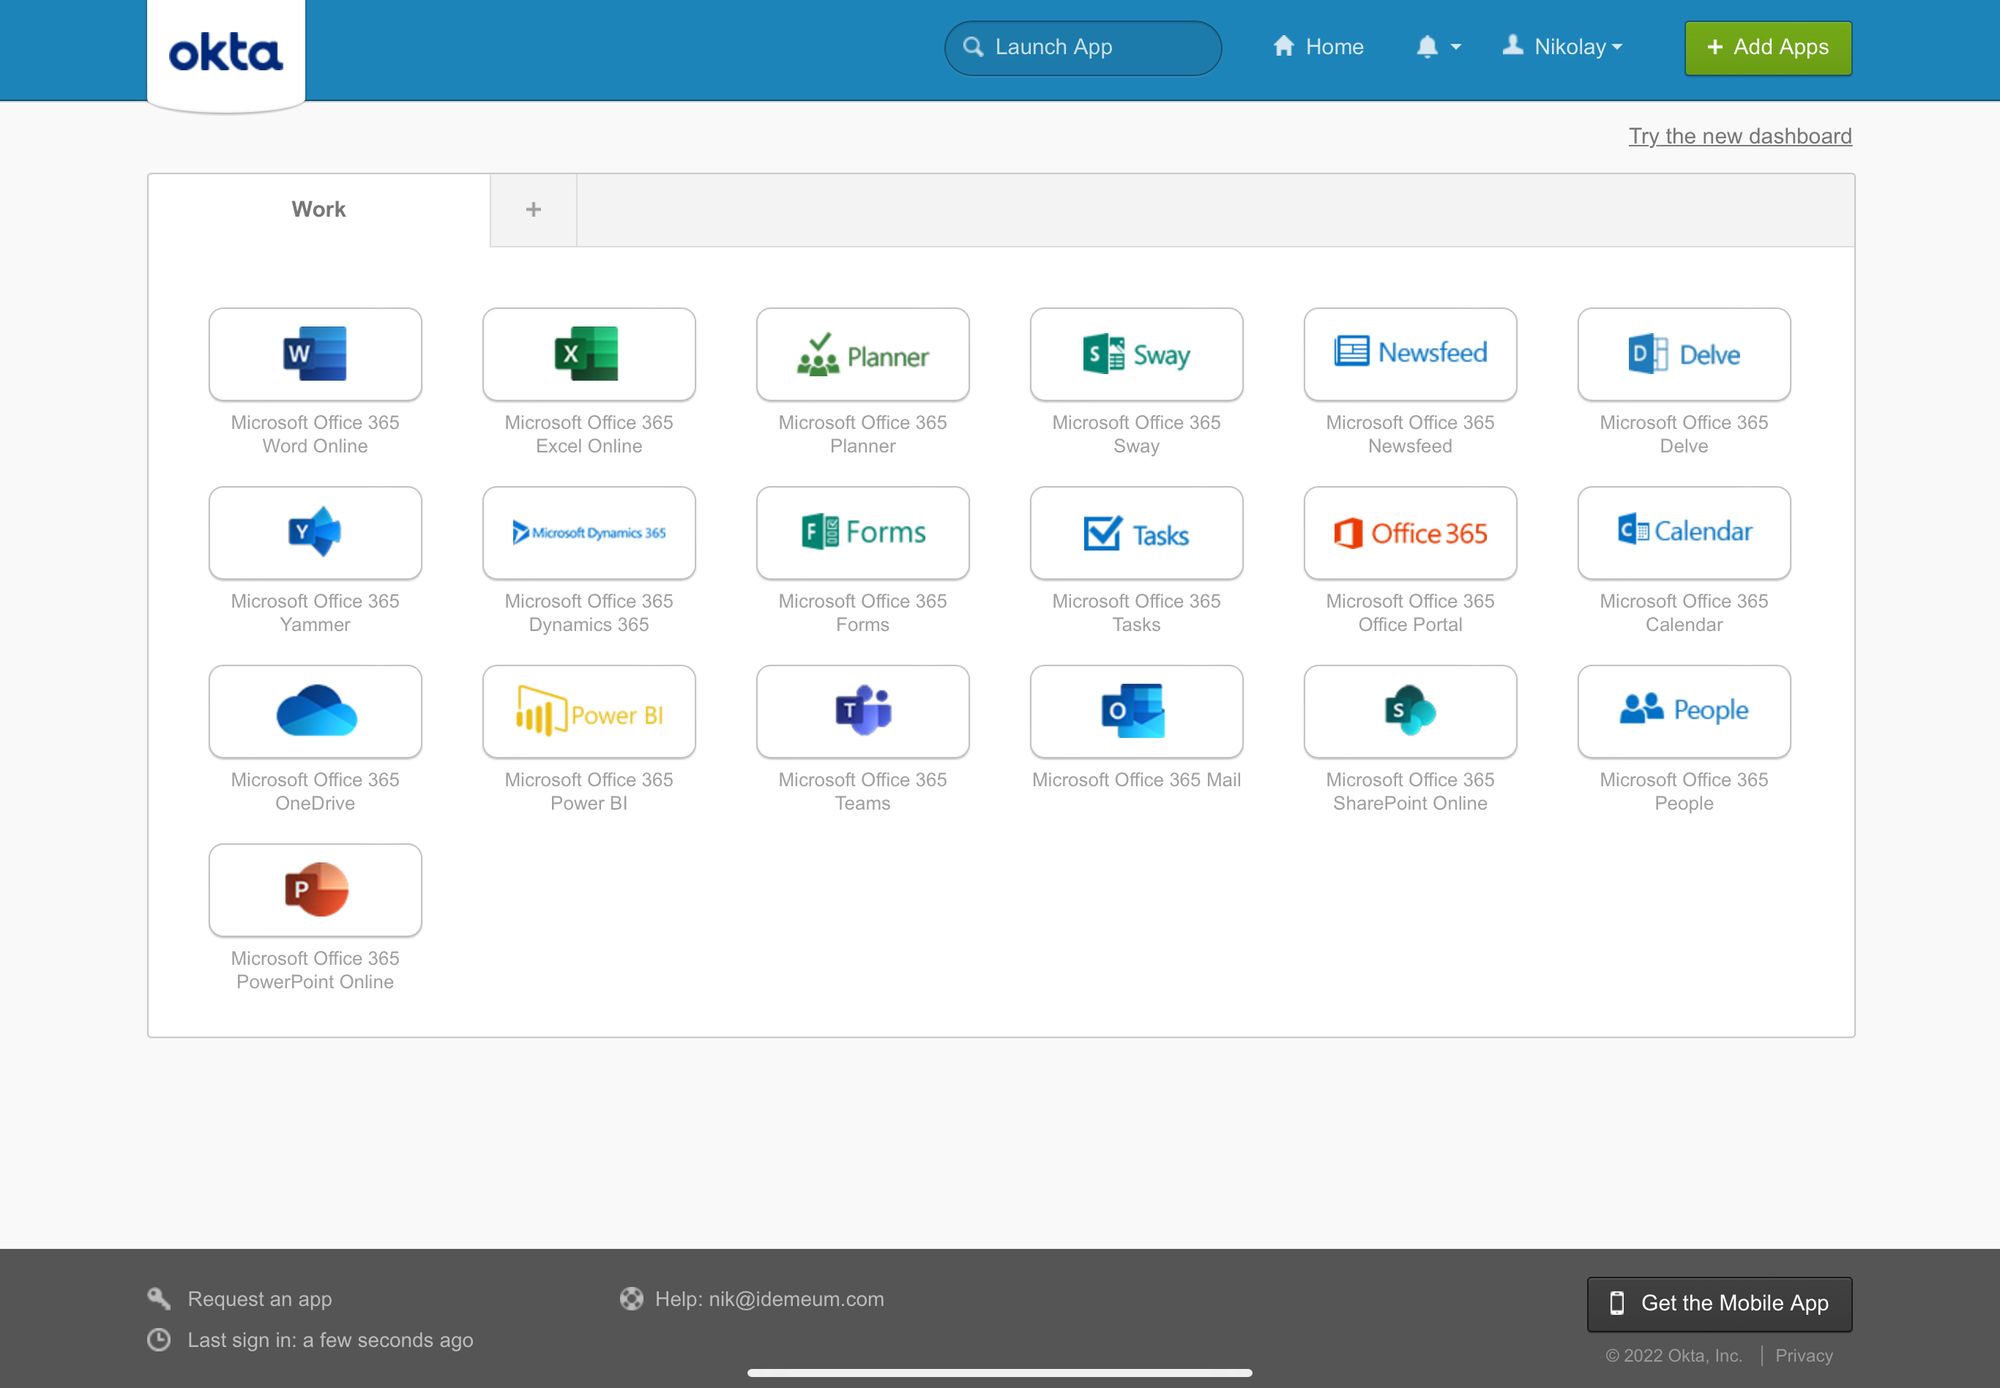
Task: Select the Work tab
Action: click(319, 209)
